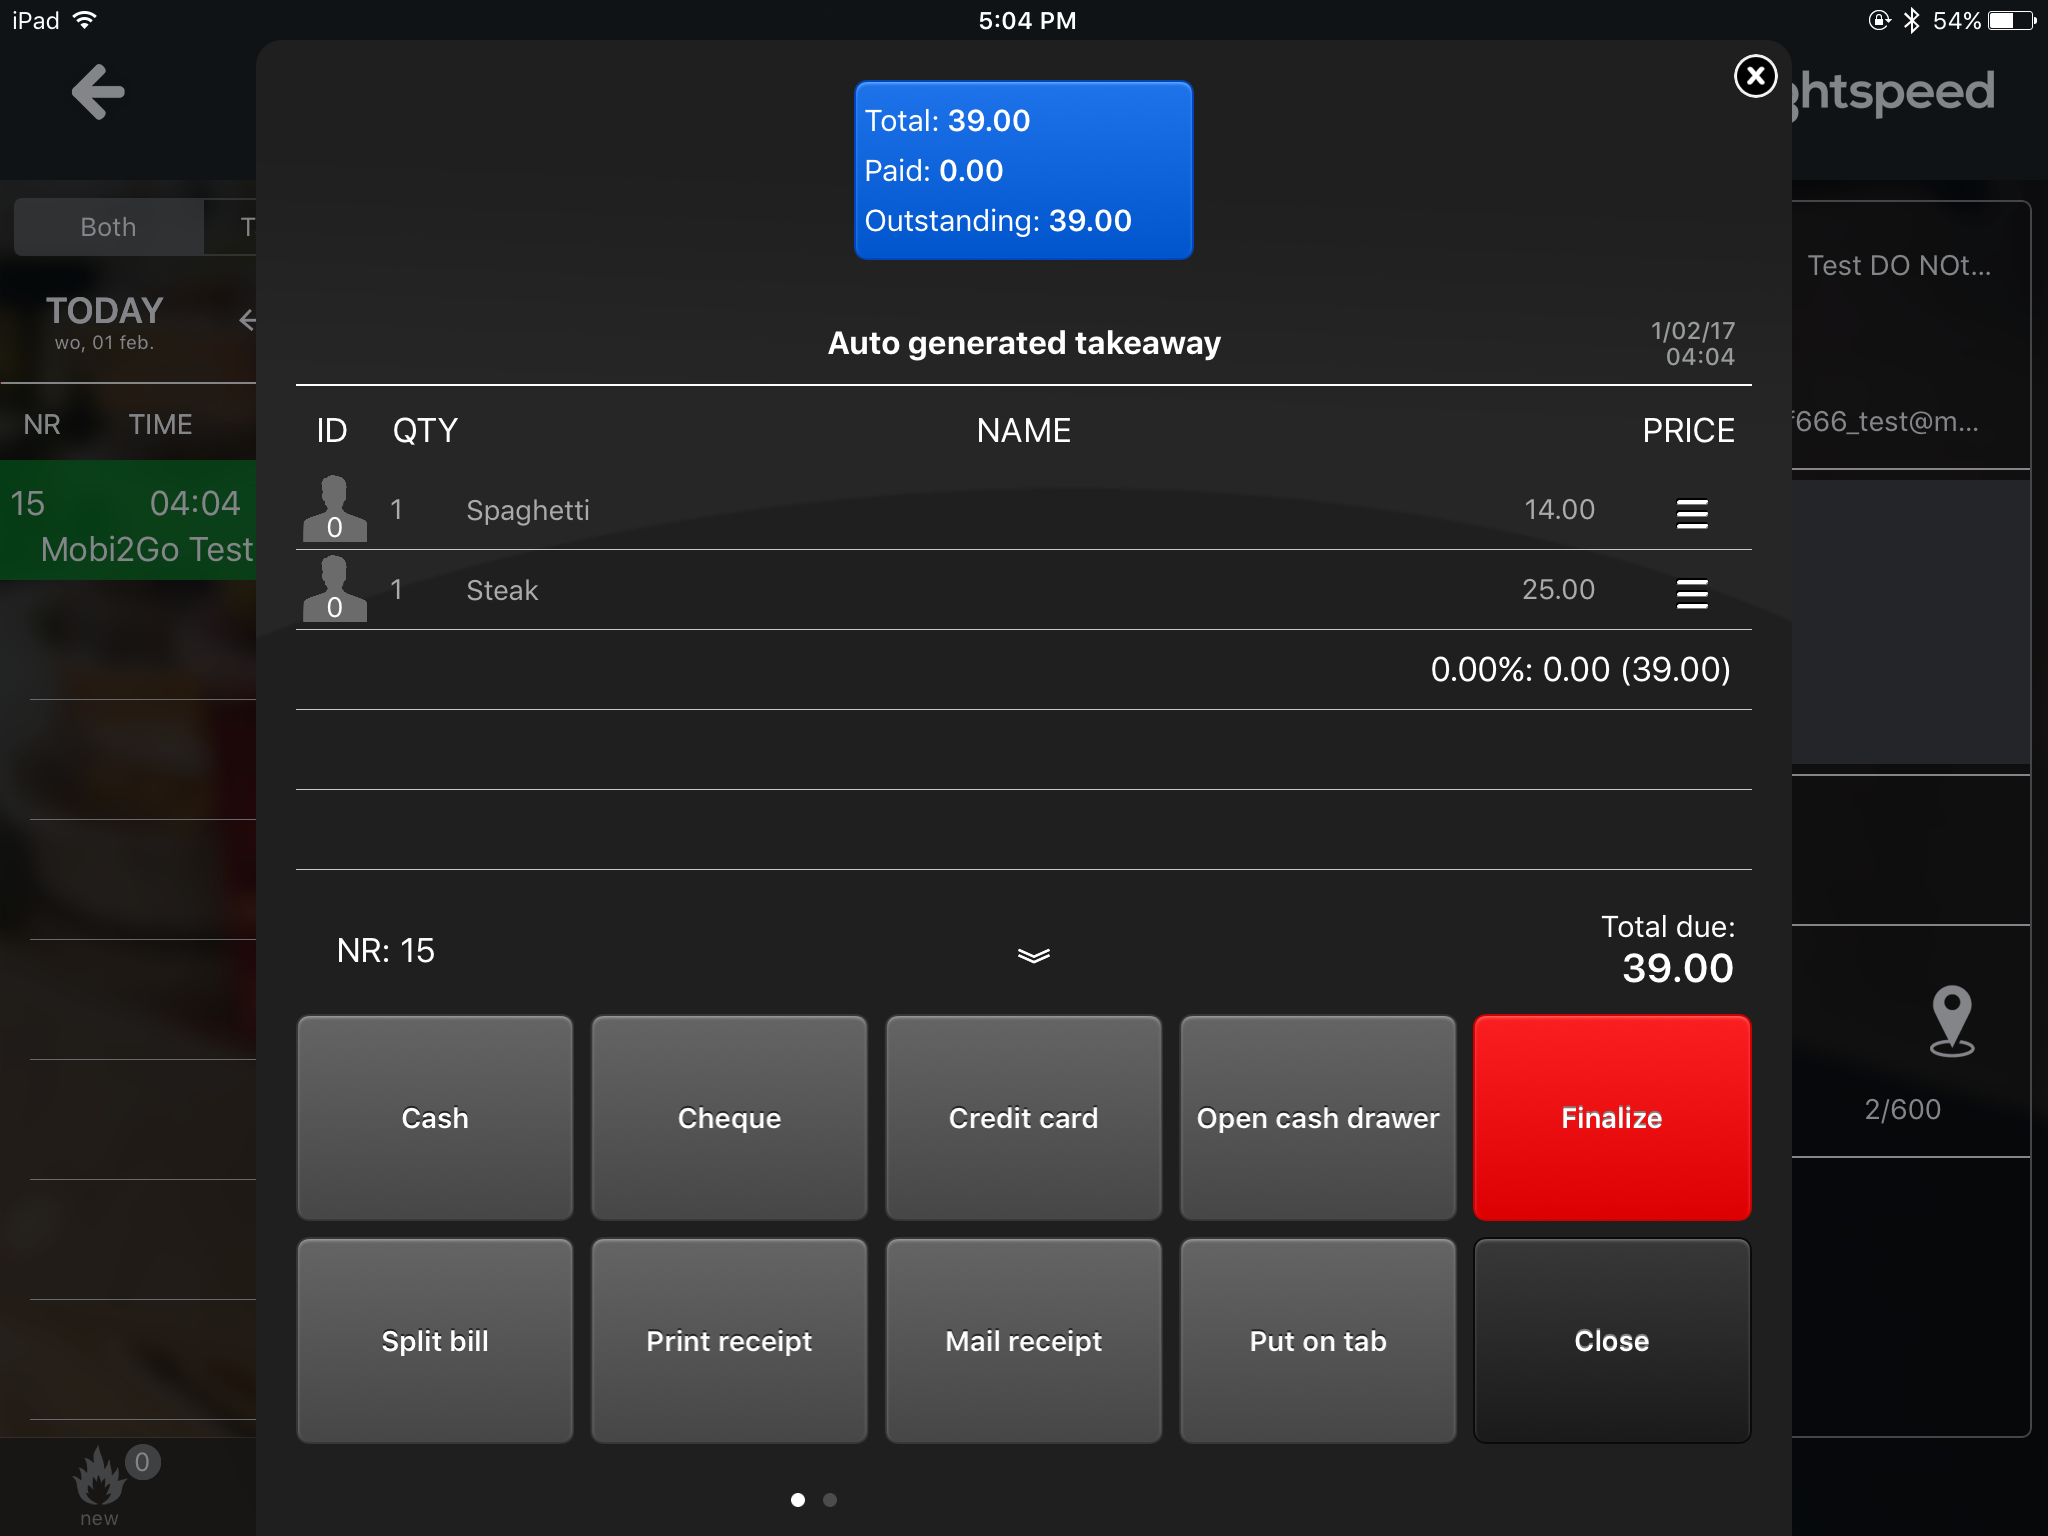Tap Mail receipt

tap(1023, 1340)
